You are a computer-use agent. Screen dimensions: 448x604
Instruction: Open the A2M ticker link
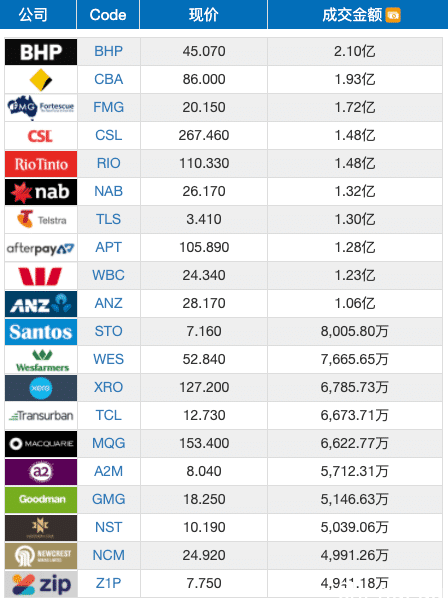[x=109, y=471]
